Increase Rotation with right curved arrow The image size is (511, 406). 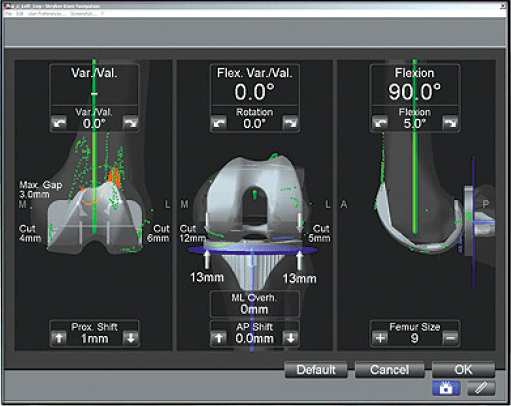(x=290, y=123)
